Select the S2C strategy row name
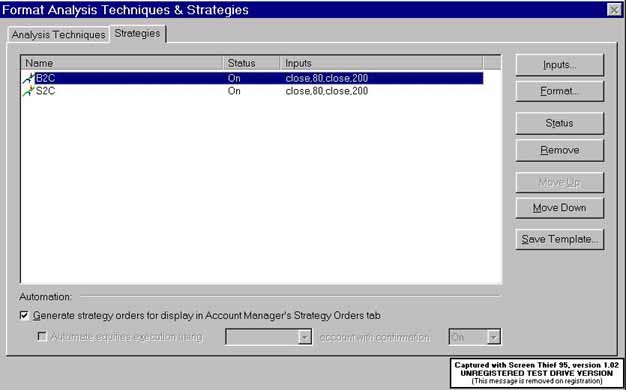The image size is (626, 390). pos(46,91)
